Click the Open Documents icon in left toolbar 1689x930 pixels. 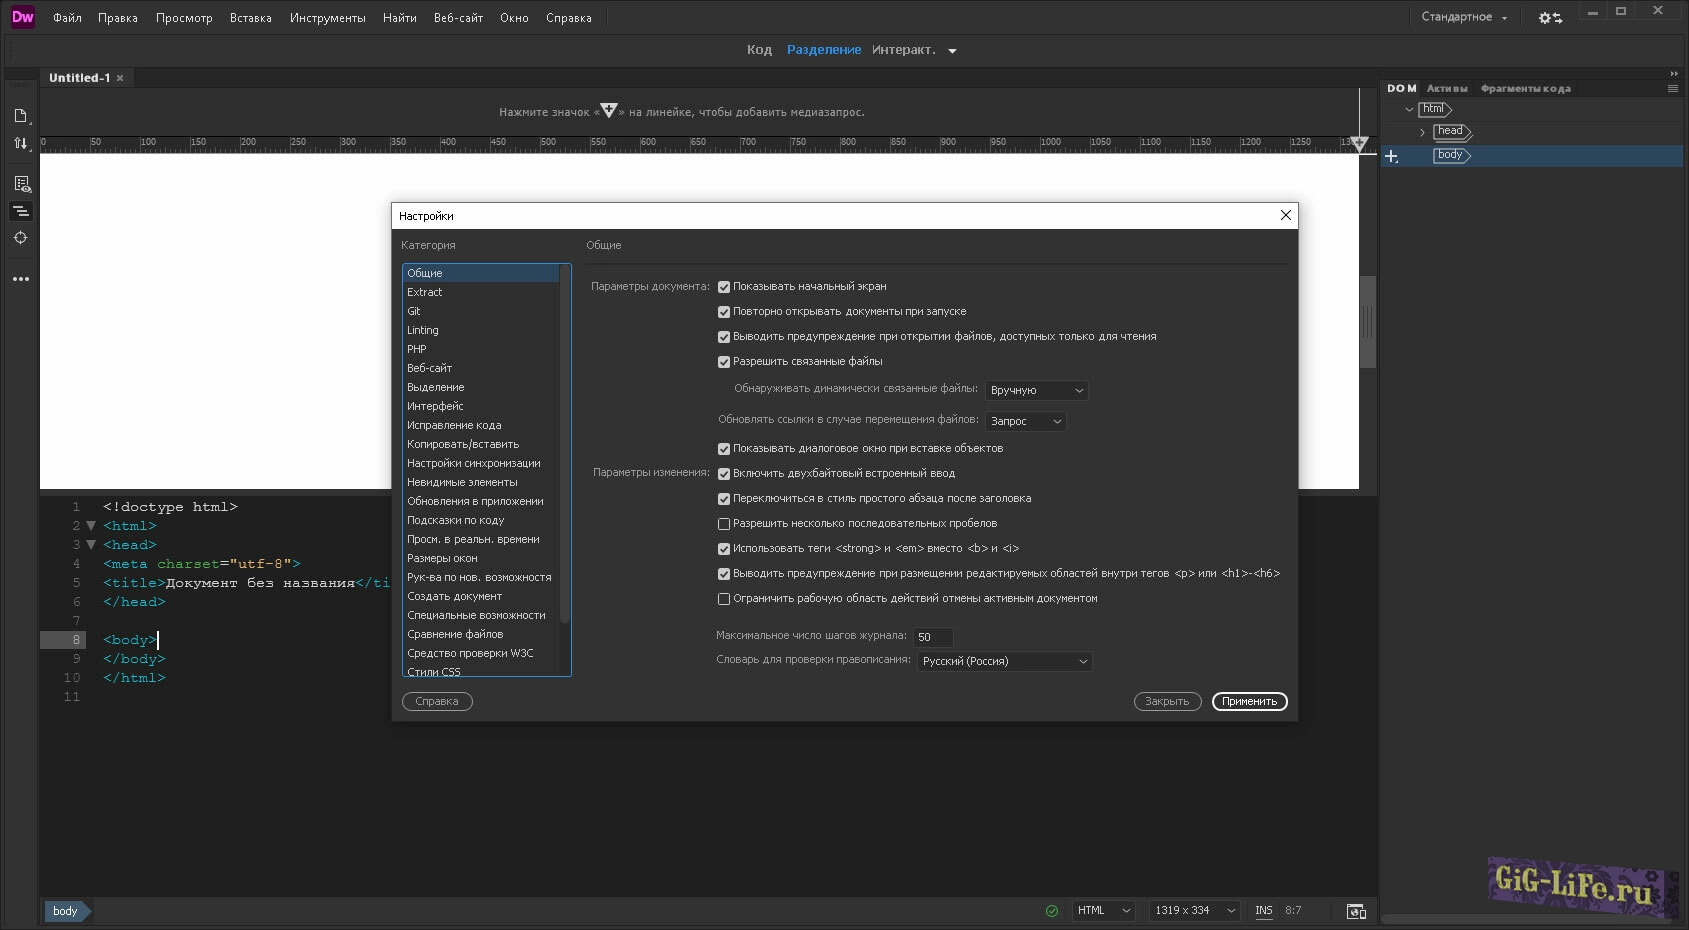tap(20, 116)
